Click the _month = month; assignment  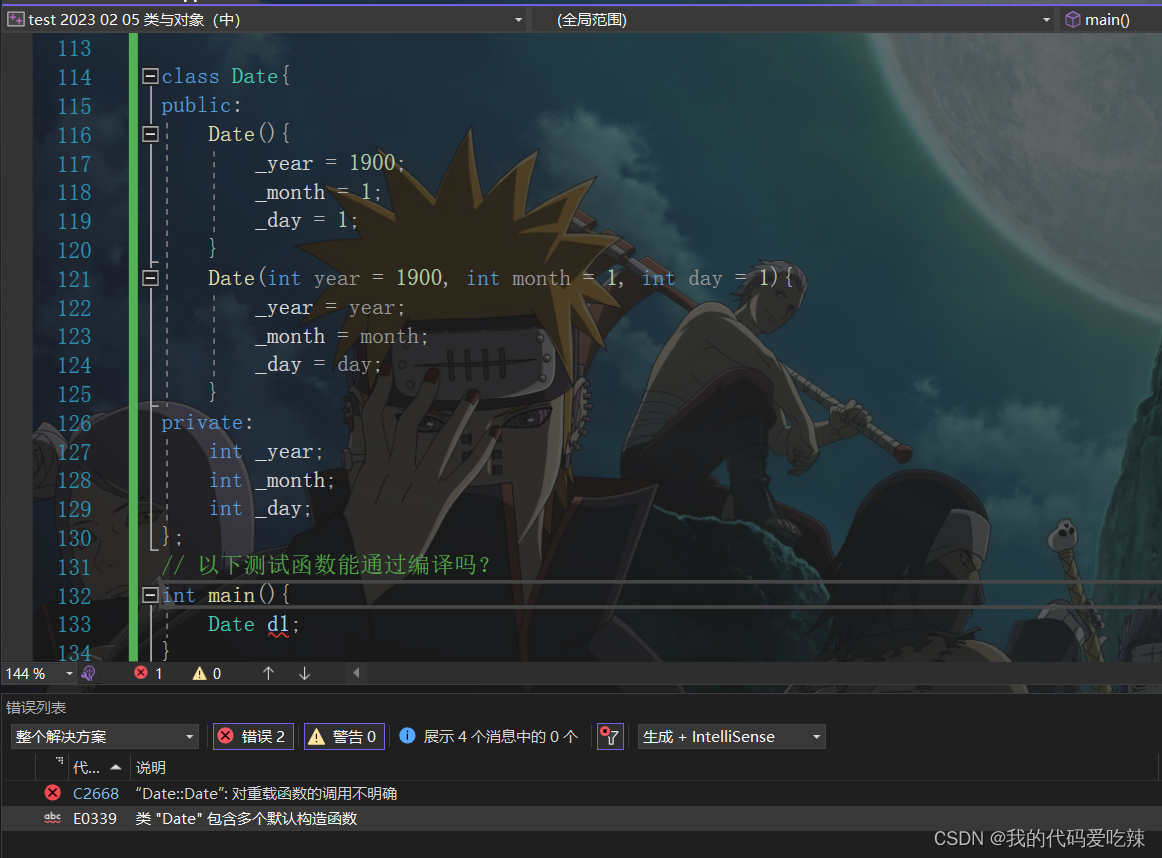click(x=342, y=337)
